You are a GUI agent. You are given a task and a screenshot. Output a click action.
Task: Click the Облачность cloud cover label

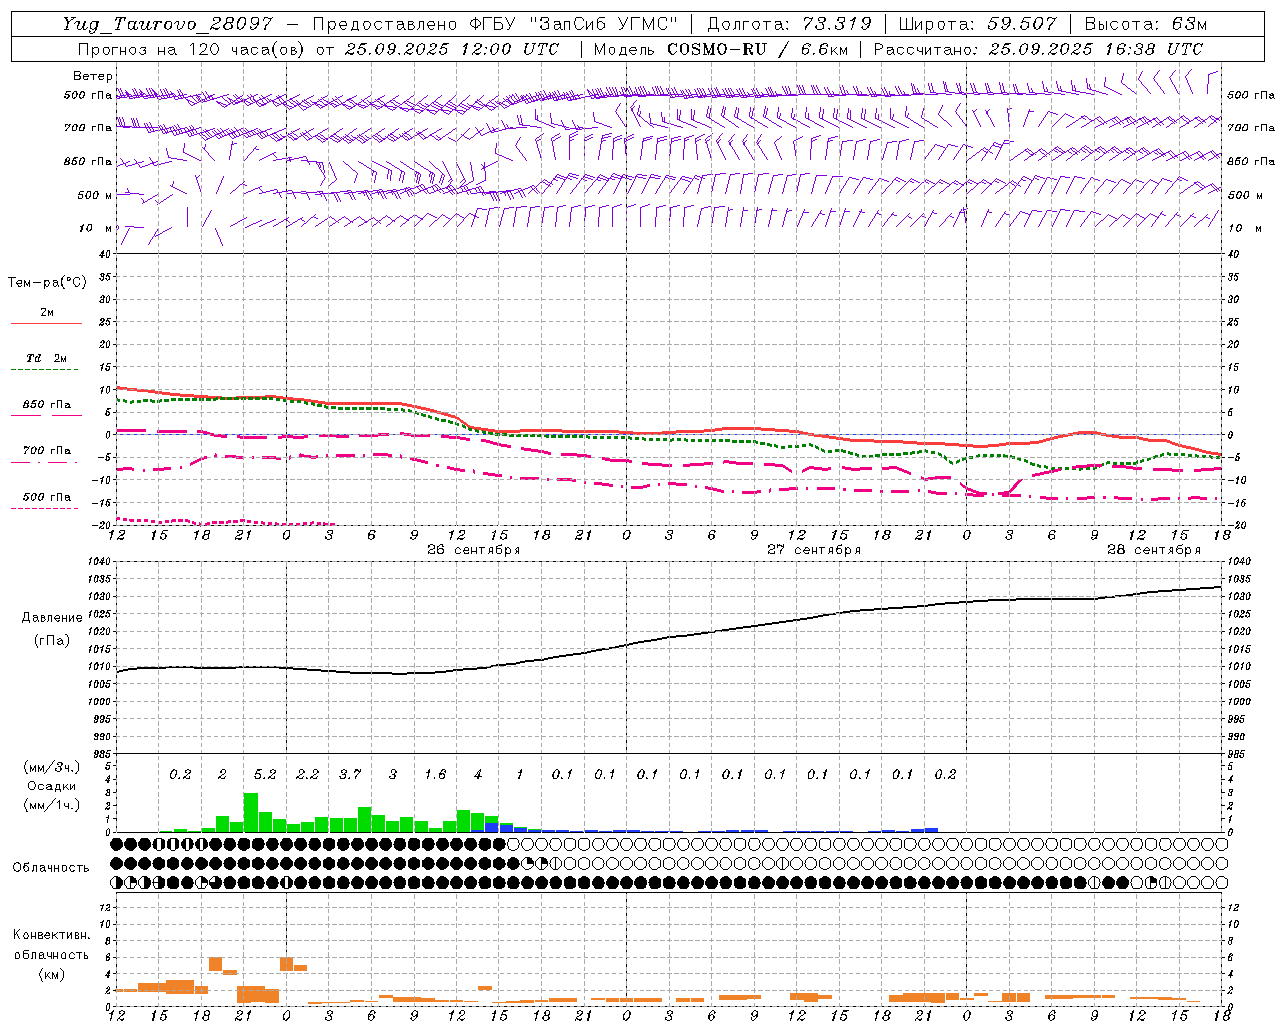click(x=51, y=868)
